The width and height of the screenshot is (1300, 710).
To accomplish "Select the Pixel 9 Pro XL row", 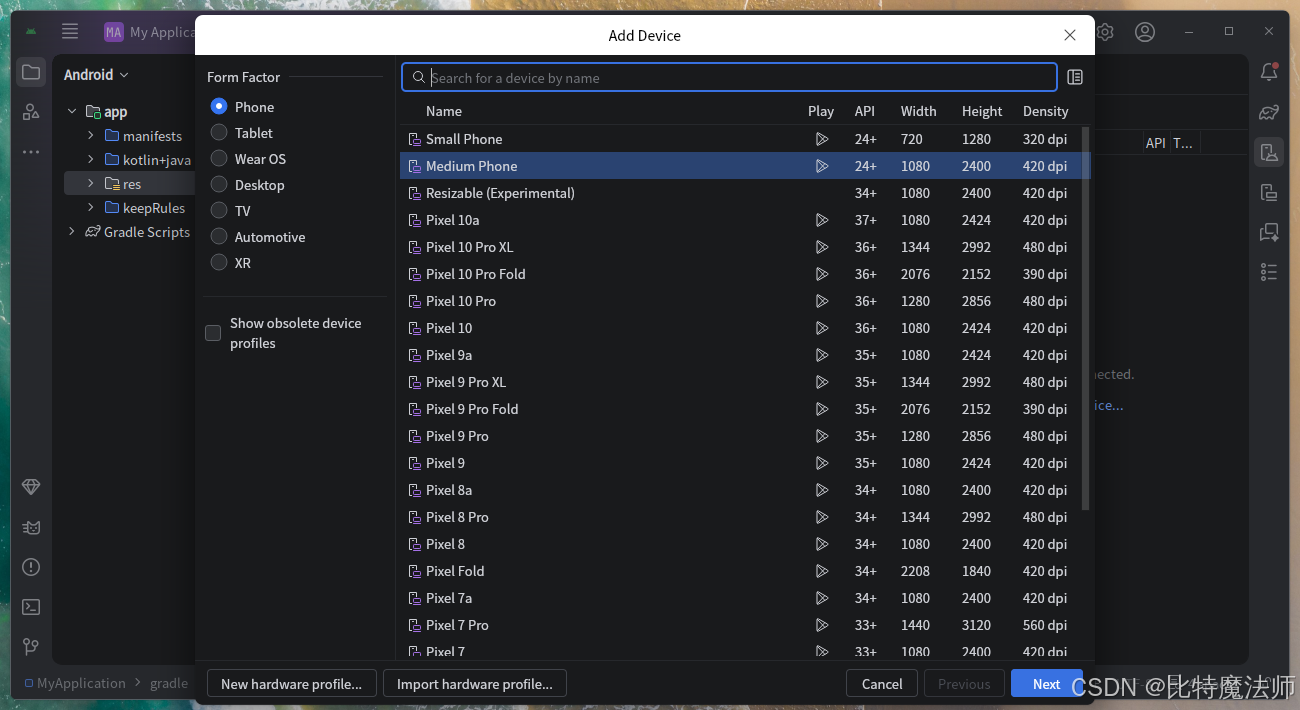I will pos(745,382).
